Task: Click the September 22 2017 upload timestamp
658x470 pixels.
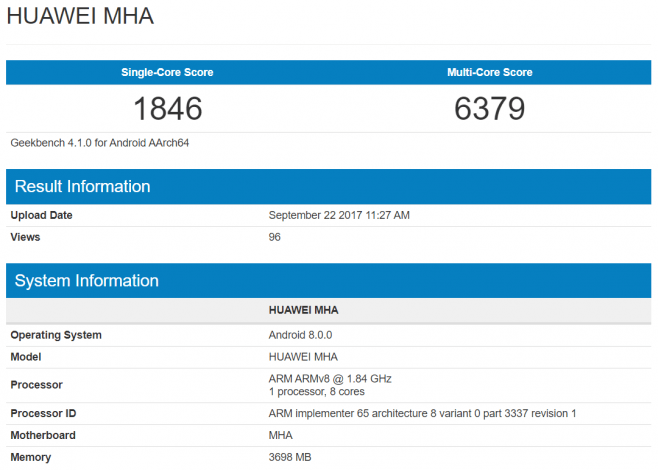Action: pos(339,215)
